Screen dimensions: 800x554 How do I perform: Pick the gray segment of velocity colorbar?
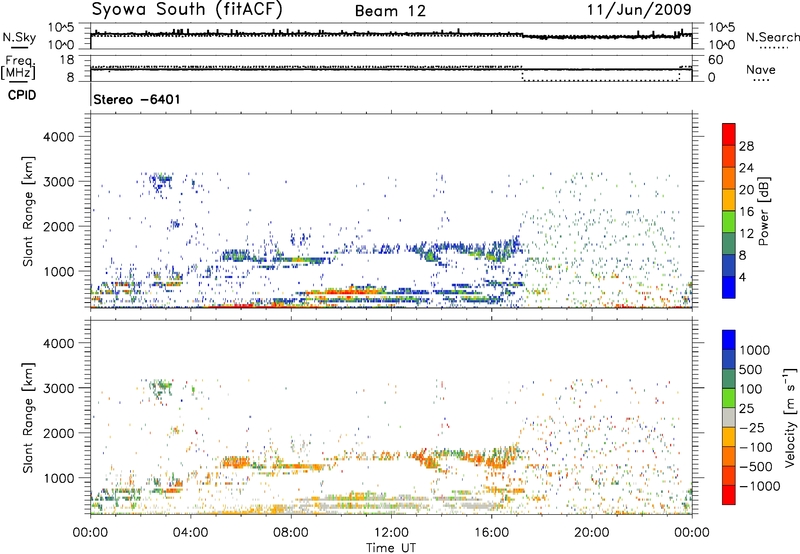729,417
